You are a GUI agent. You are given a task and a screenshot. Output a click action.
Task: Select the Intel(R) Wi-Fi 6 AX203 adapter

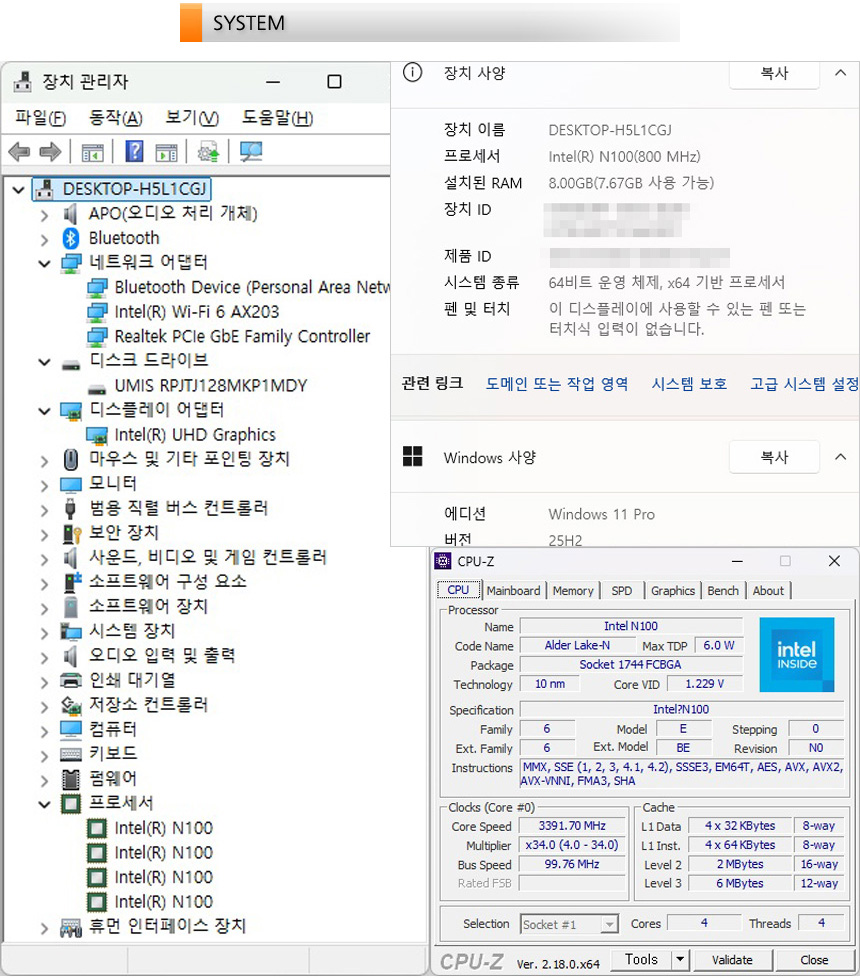coord(196,312)
